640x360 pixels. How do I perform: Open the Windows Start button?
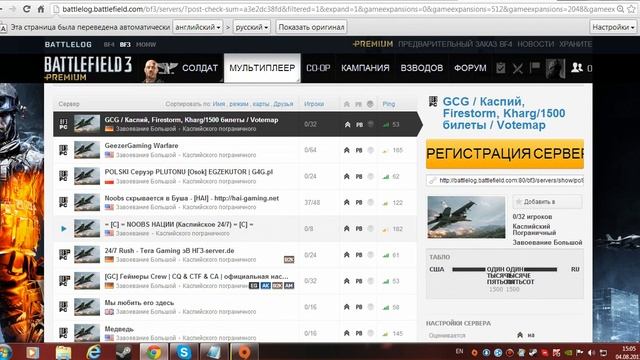coord(5,352)
